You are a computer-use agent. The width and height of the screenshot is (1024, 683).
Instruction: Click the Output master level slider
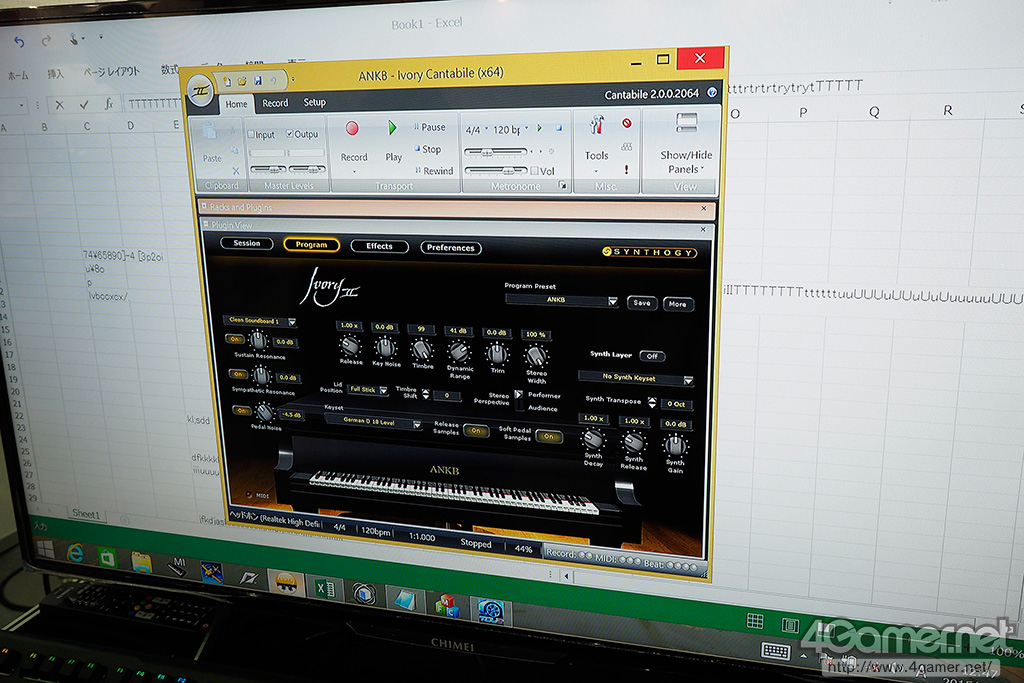pyautogui.click(x=307, y=168)
